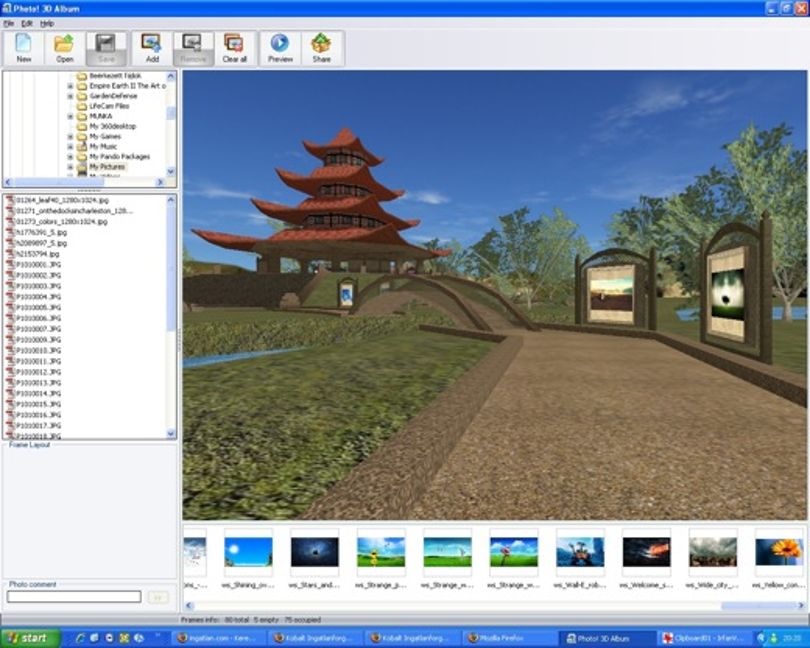Expand the My Pictures folder node
The image size is (810, 648).
[x=70, y=167]
